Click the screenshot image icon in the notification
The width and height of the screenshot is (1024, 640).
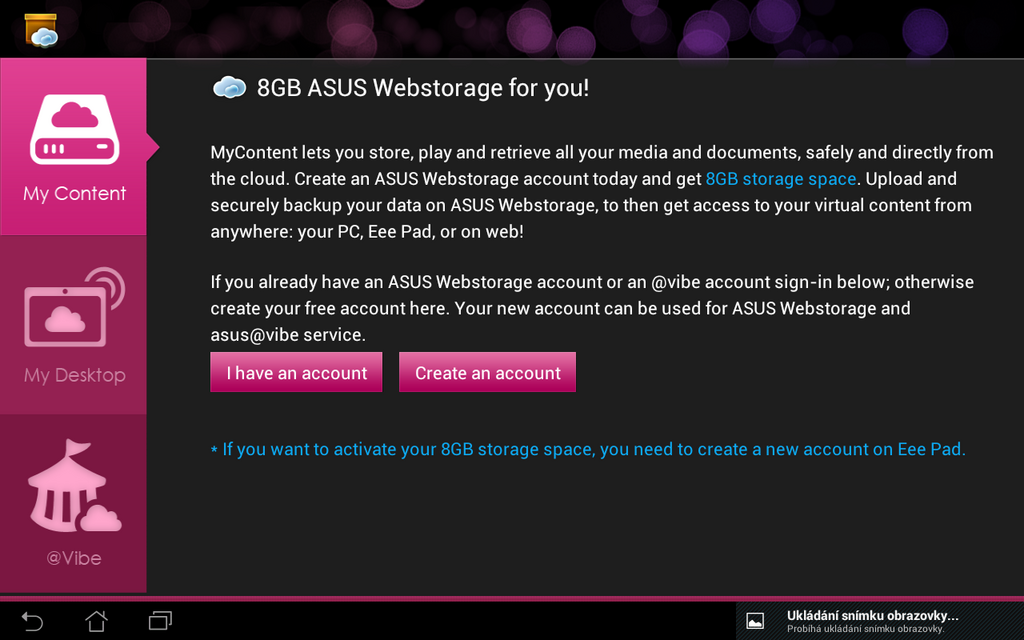click(x=756, y=620)
